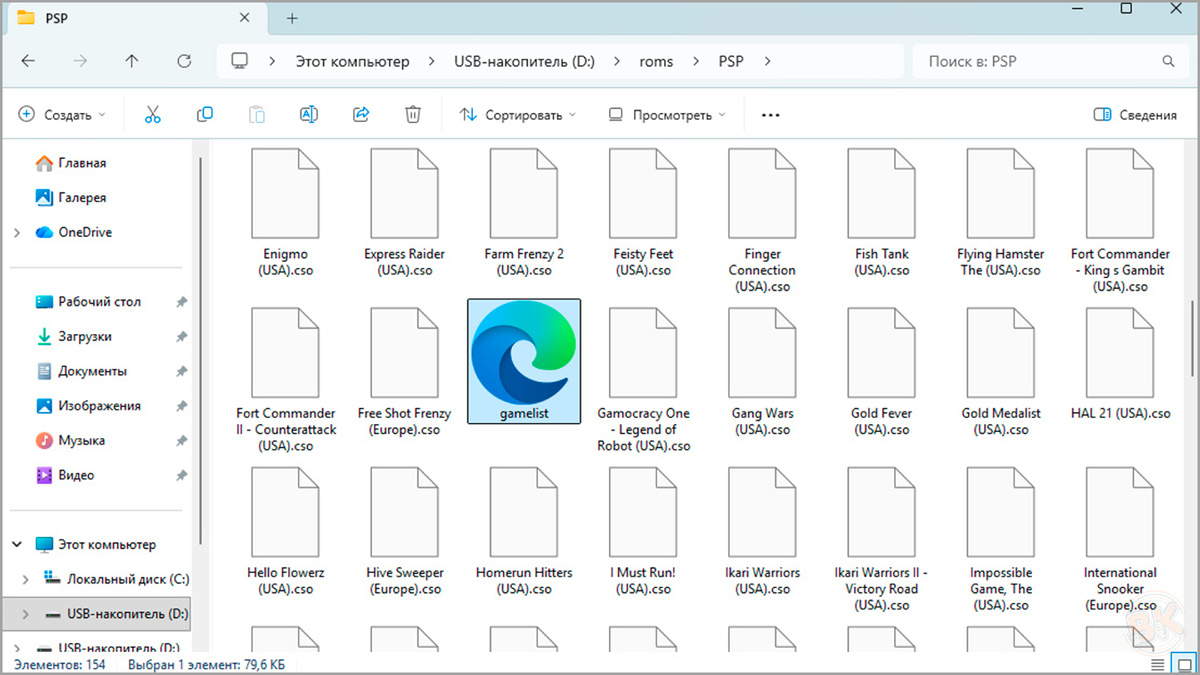Expand selected USB-накопитель (D:) node
Viewport: 1200px width, 675px height.
[x=26, y=613]
